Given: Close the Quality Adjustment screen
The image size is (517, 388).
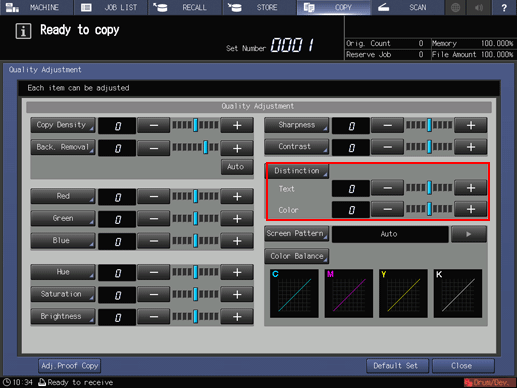Looking at the screenshot, I should (x=463, y=366).
